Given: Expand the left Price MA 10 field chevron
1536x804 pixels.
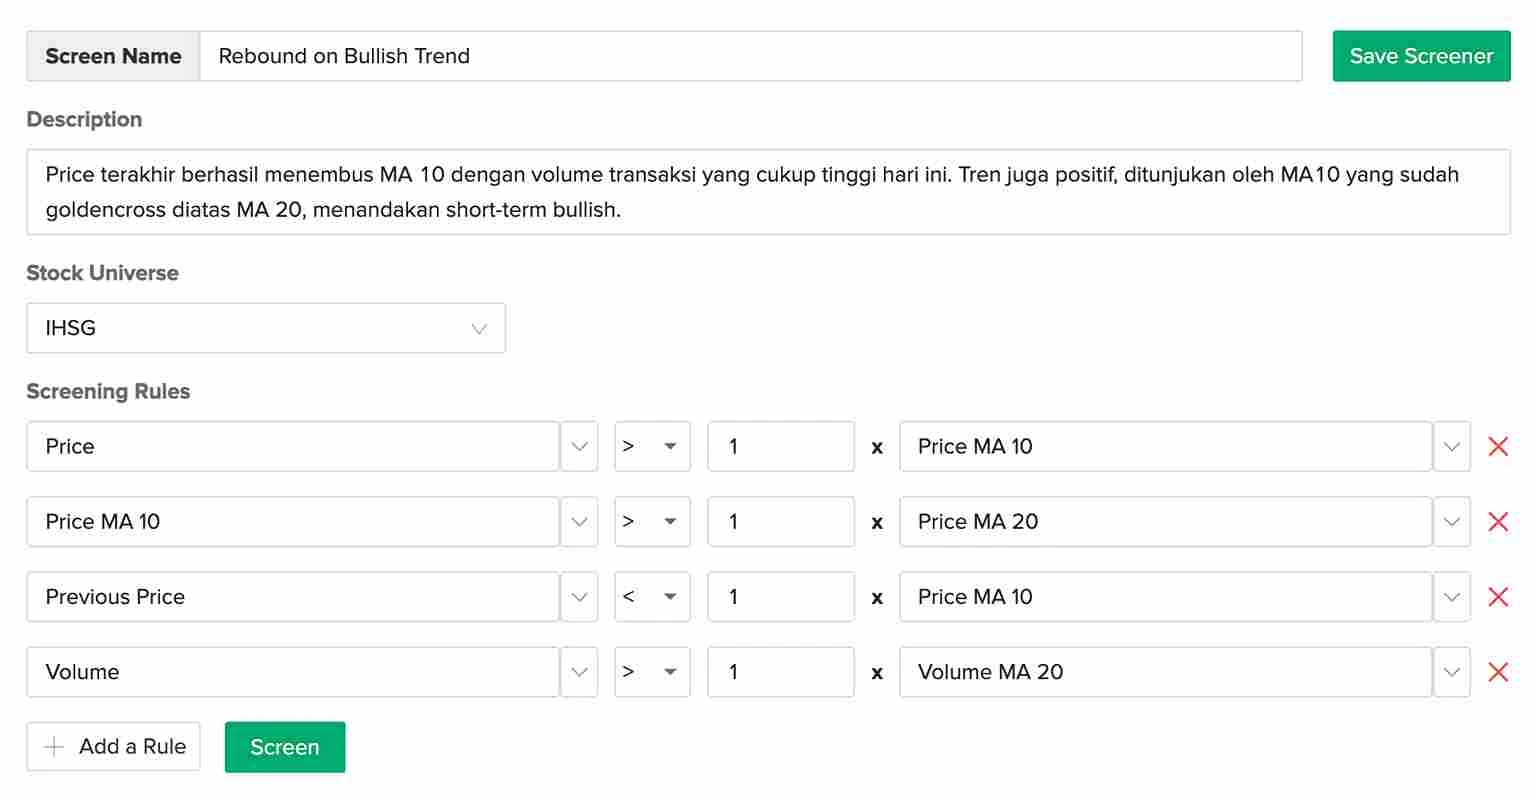Looking at the screenshot, I should coord(579,522).
